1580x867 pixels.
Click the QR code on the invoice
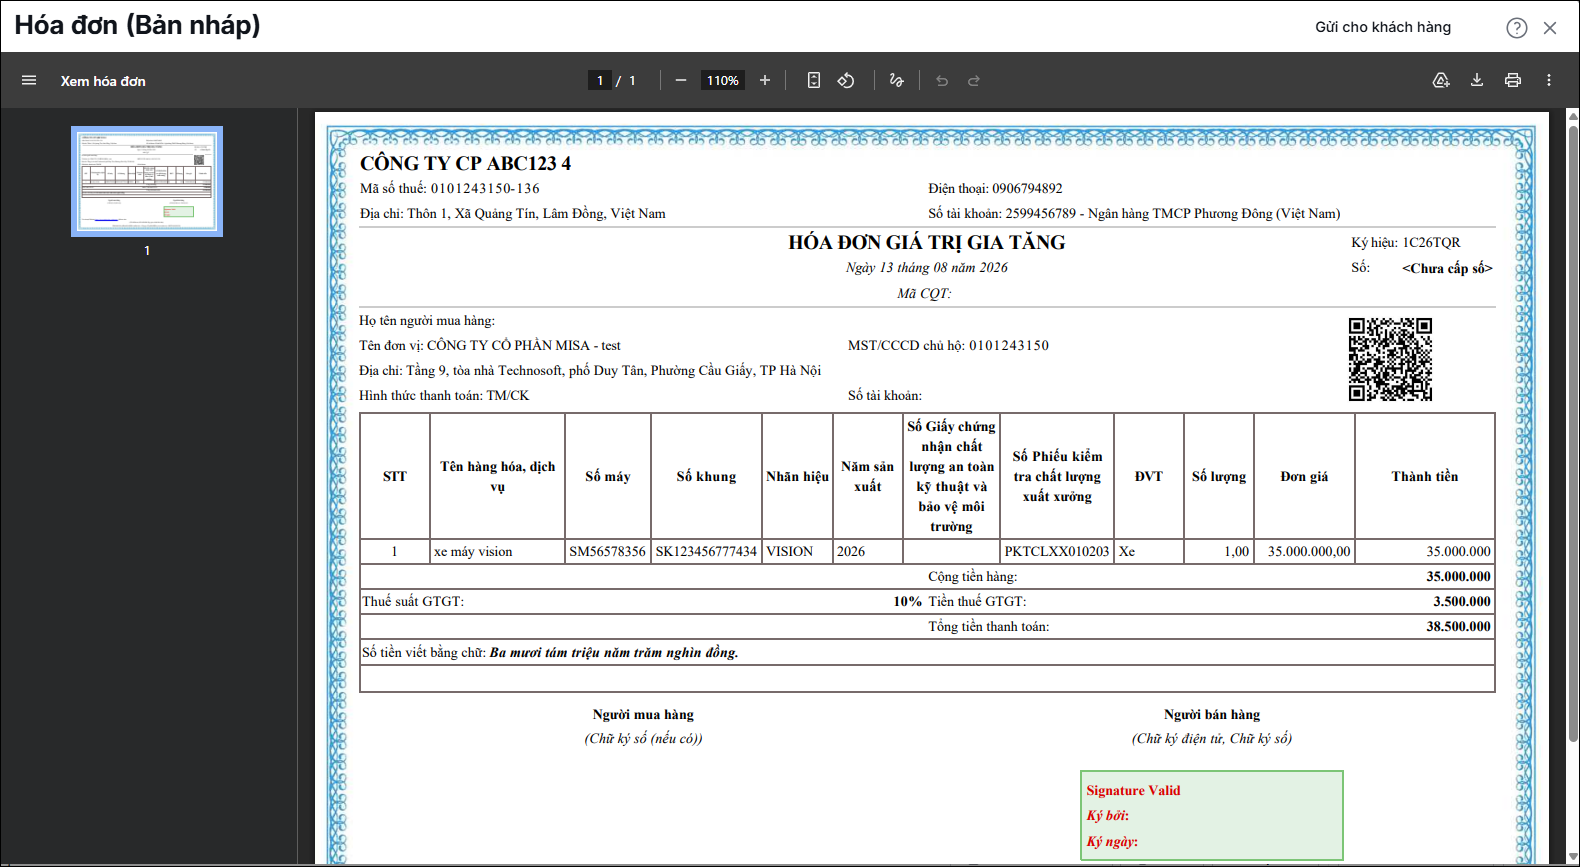(1390, 359)
